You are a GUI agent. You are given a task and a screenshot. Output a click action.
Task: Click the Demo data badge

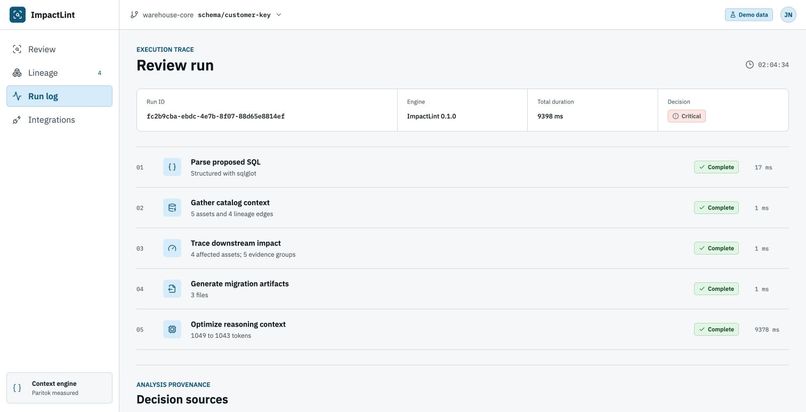click(x=749, y=15)
